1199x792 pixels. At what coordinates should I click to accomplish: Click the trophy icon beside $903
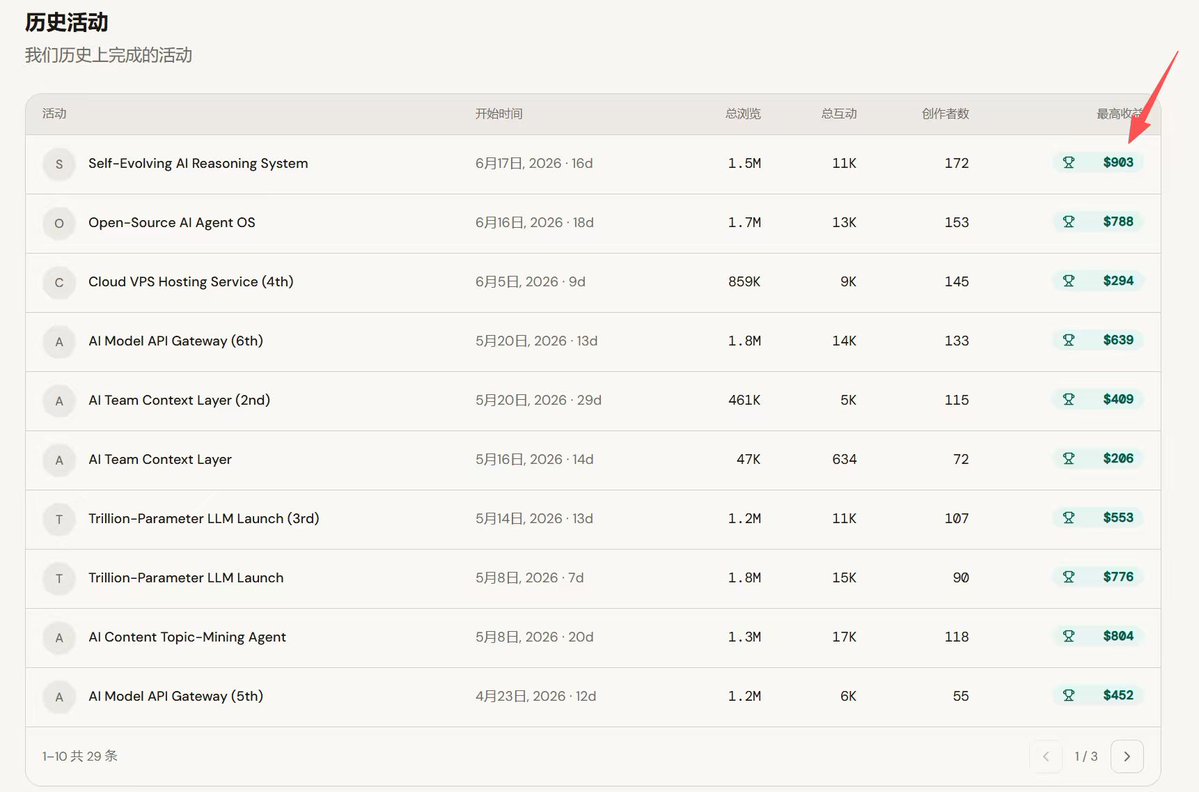click(x=1068, y=162)
